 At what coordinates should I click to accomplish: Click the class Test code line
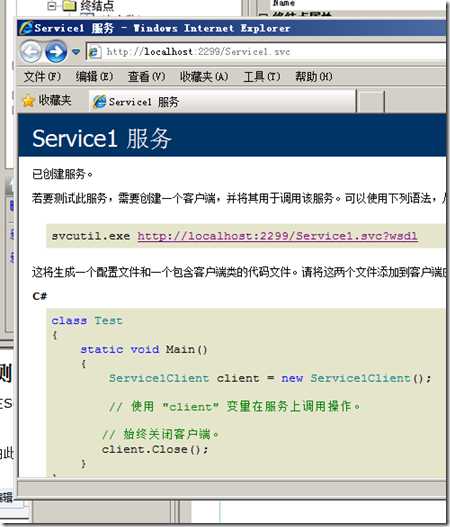pyautogui.click(x=87, y=320)
